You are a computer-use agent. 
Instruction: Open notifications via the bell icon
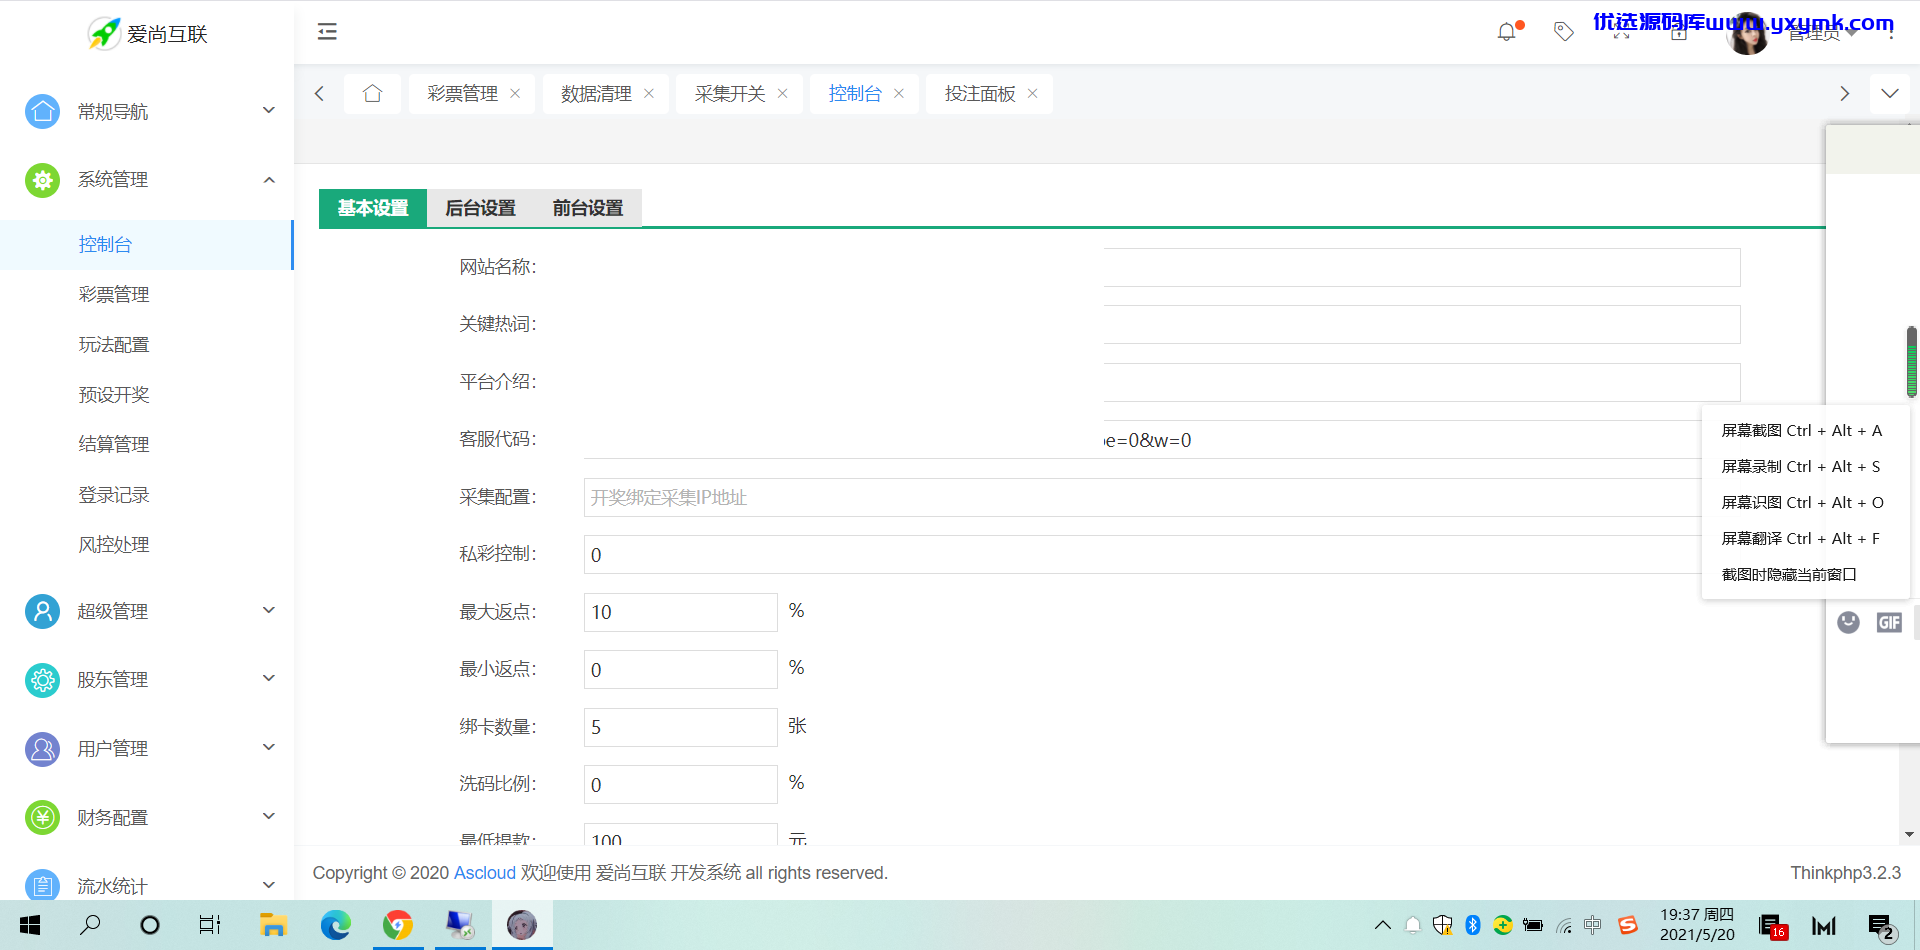point(1507,32)
